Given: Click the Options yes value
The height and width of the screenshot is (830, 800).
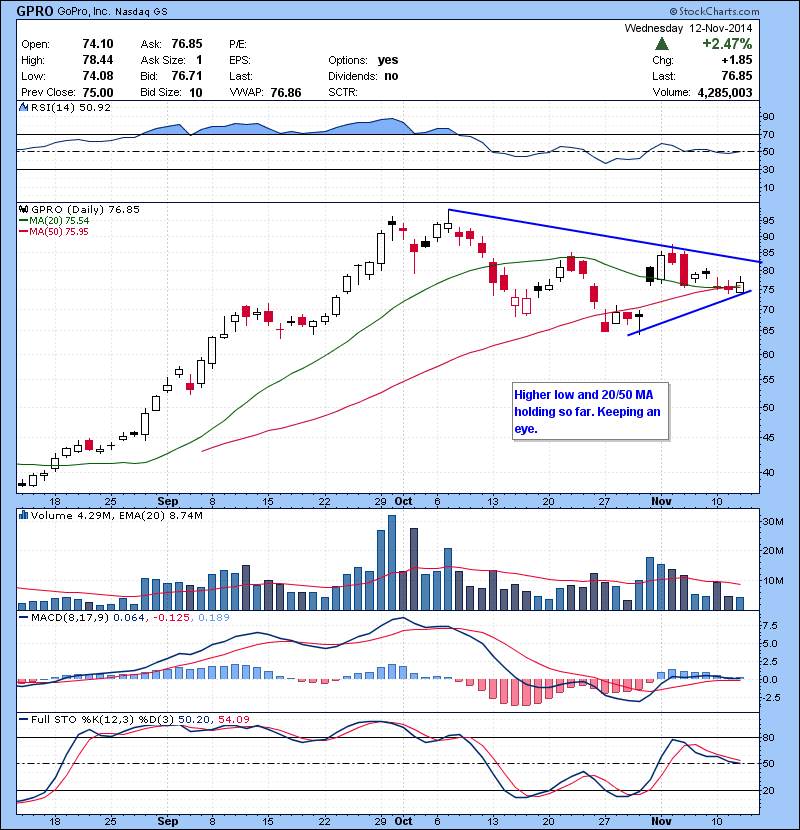Looking at the screenshot, I should 388,60.
